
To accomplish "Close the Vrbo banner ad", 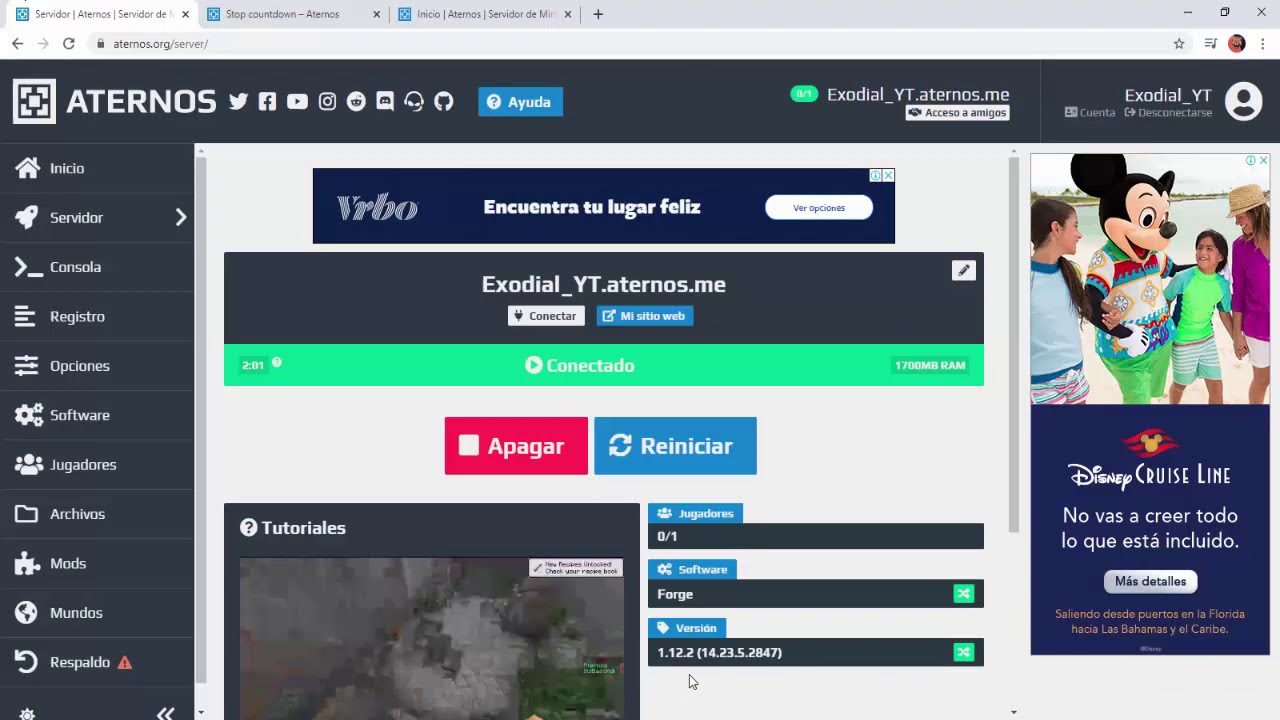I will [x=888, y=175].
